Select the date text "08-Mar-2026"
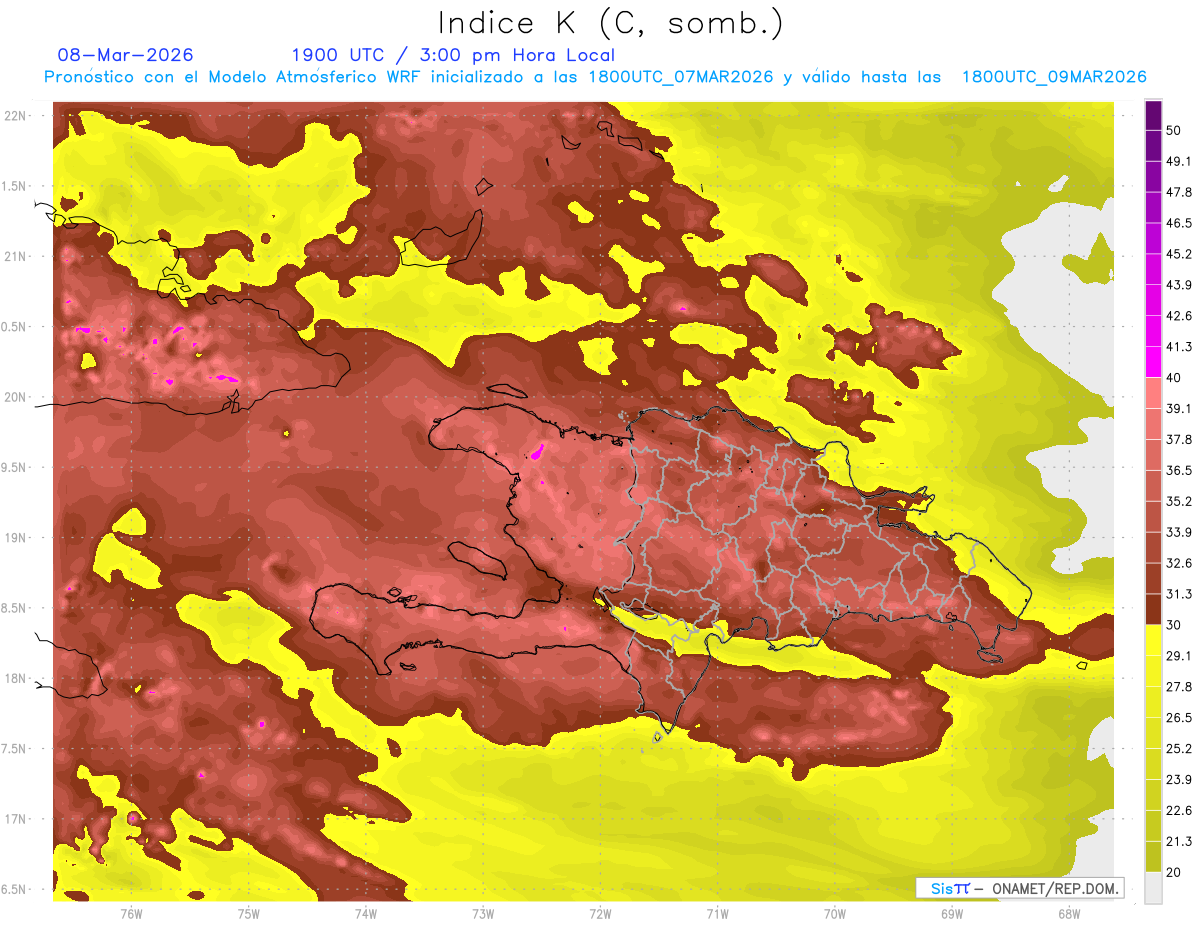Screen dimensions: 1200x927 (126, 55)
